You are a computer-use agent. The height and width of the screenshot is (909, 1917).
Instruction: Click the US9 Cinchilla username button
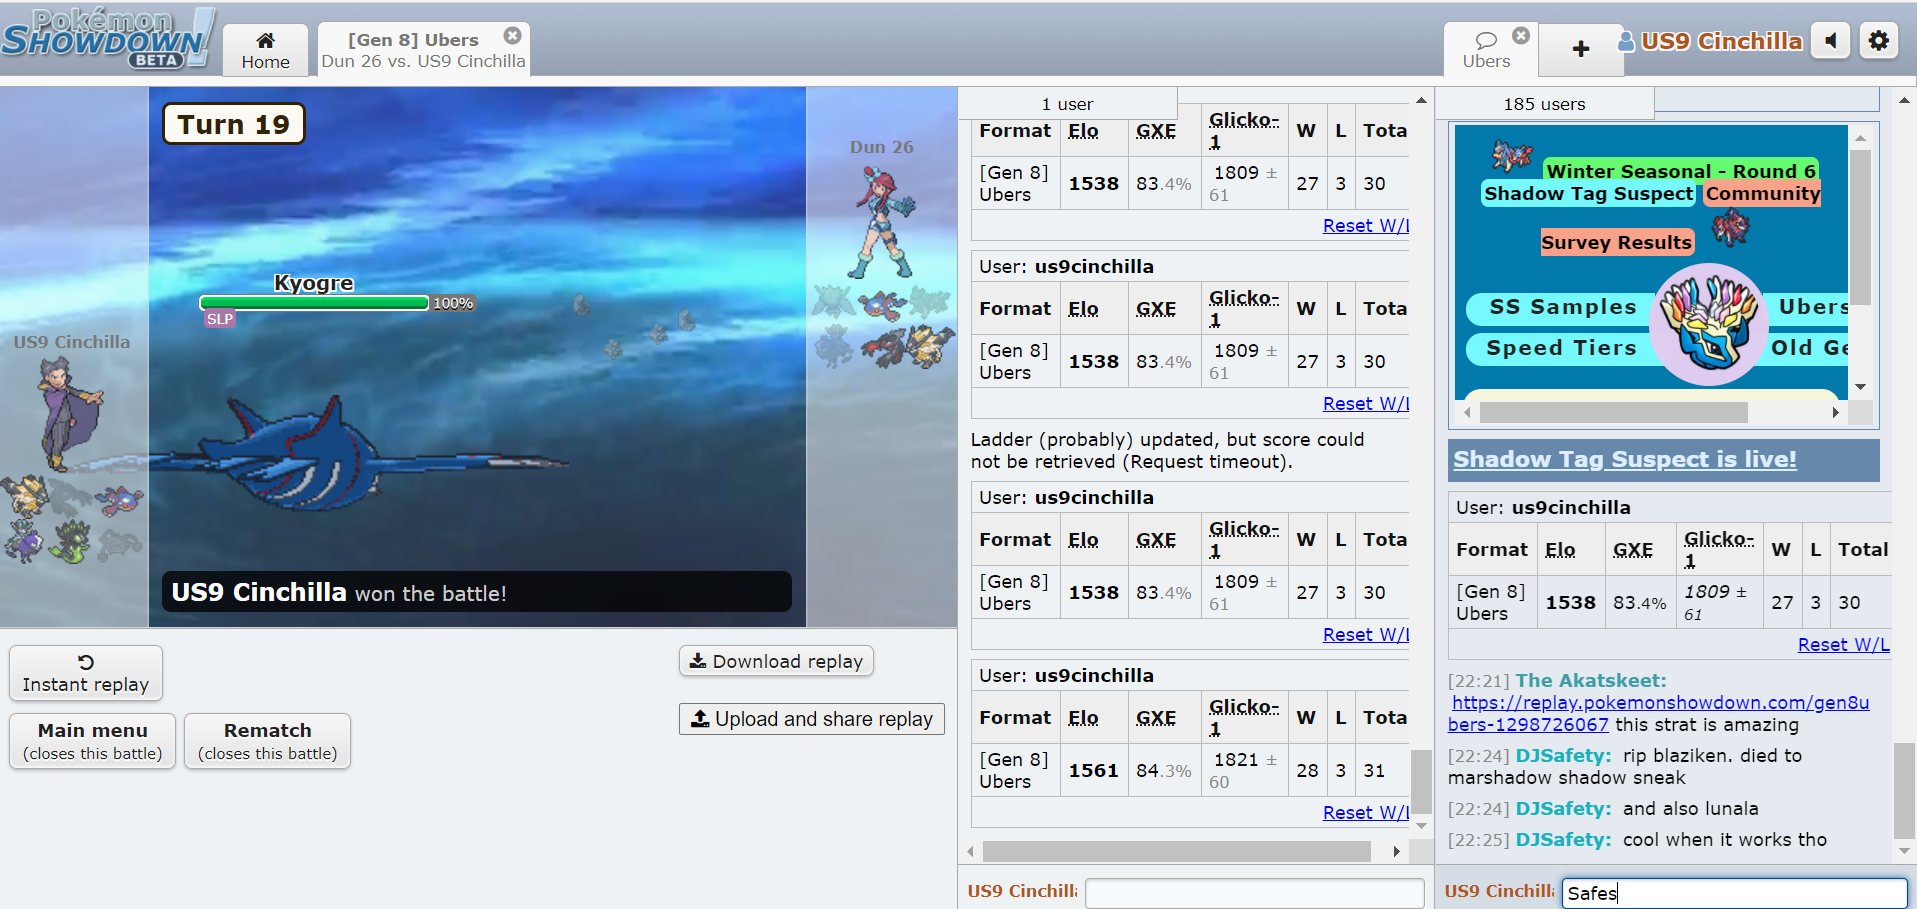pyautogui.click(x=1711, y=41)
